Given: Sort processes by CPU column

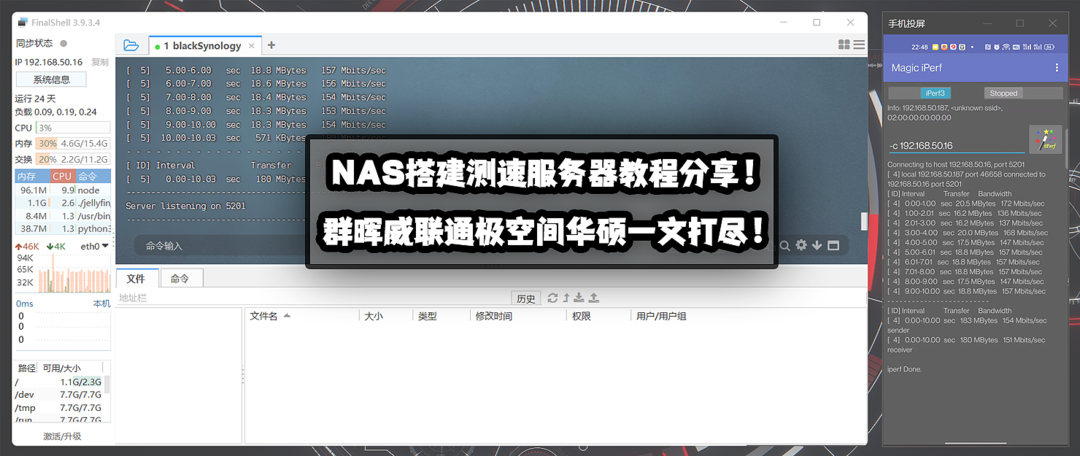Looking at the screenshot, I should click(x=63, y=176).
